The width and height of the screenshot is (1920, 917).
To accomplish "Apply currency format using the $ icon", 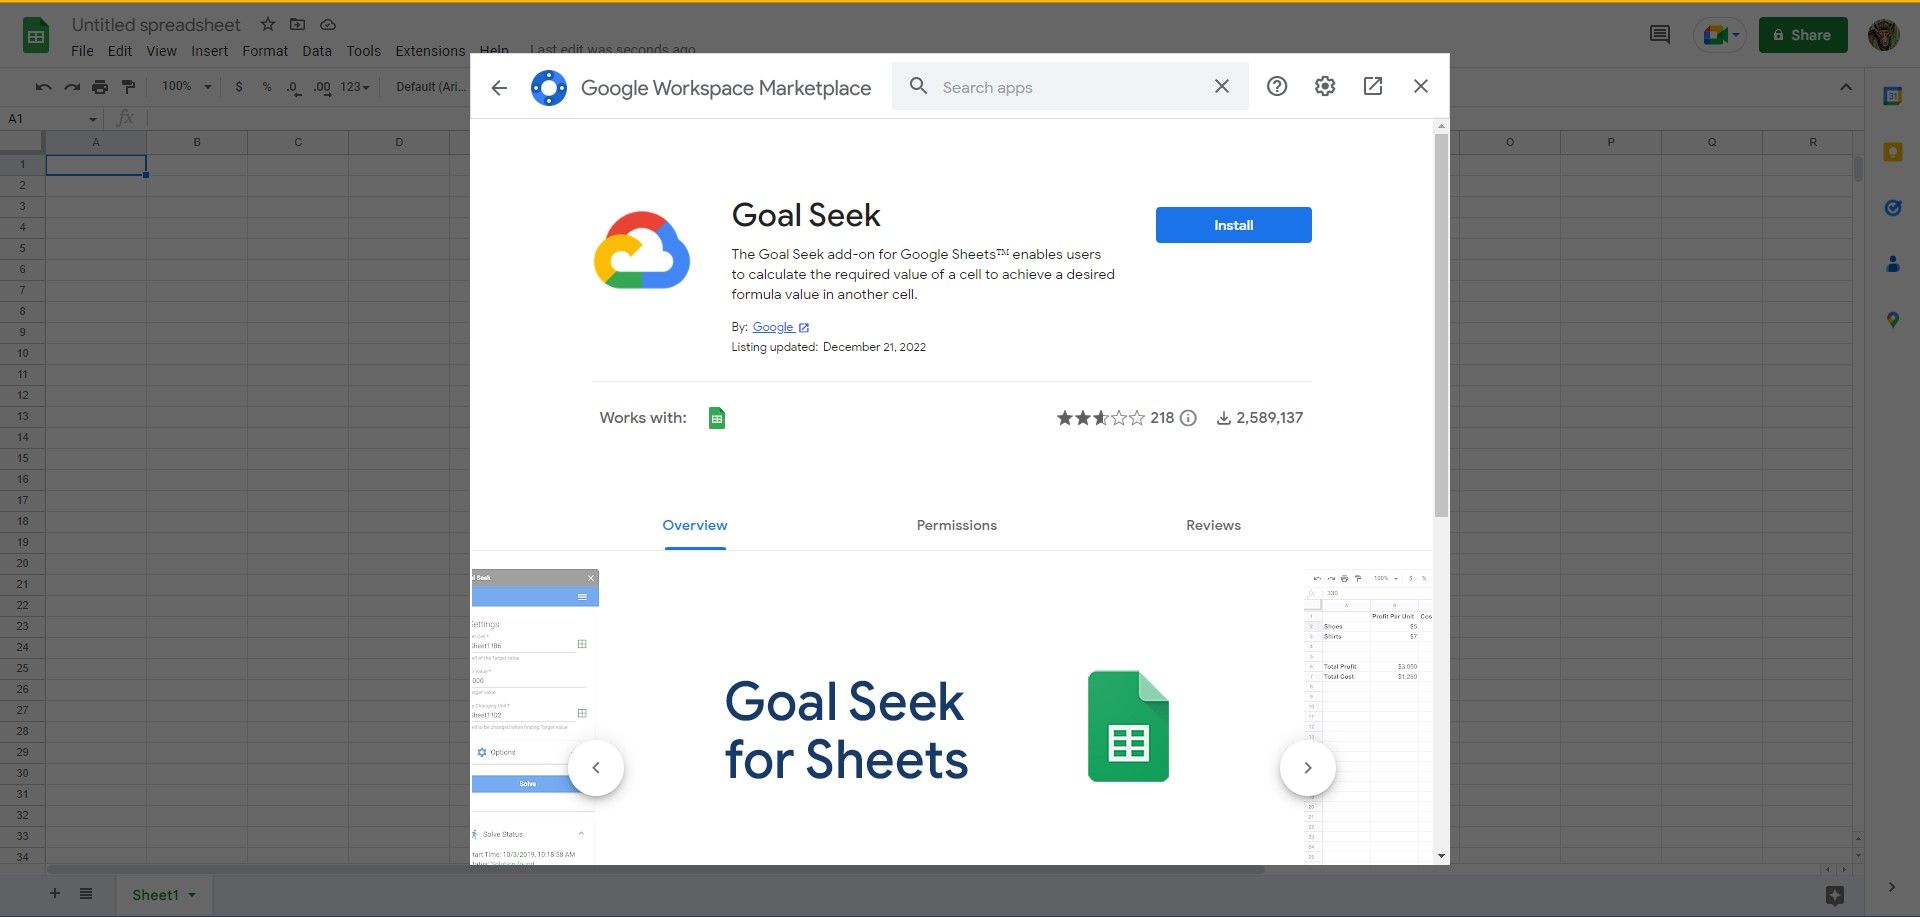I will tap(238, 87).
